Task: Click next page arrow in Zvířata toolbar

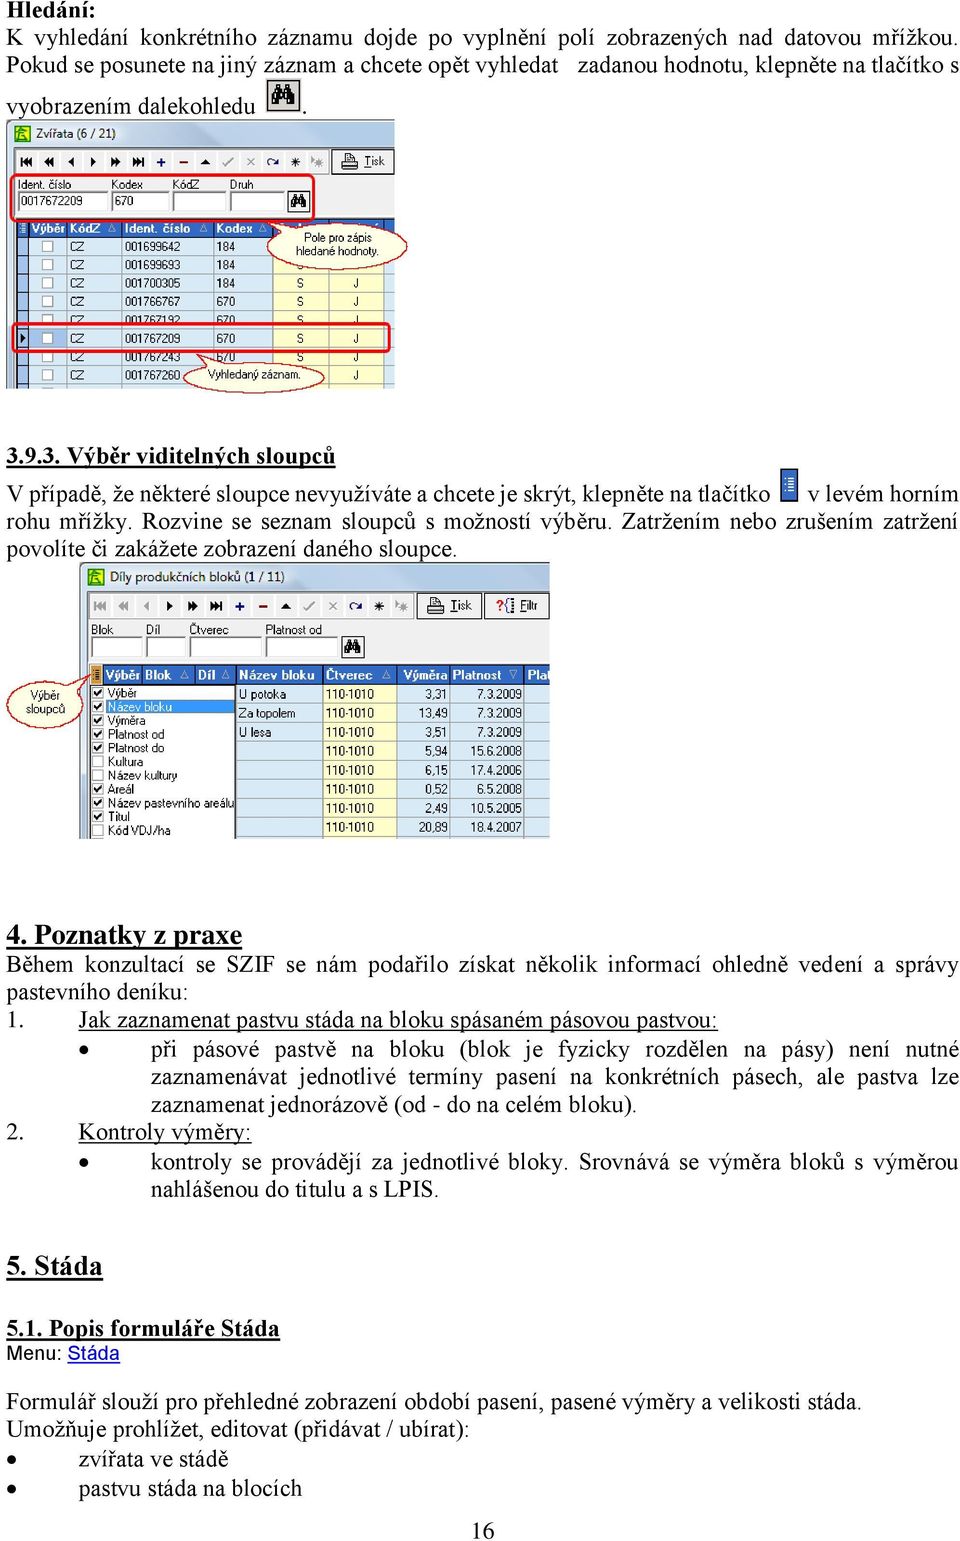Action: (115, 162)
